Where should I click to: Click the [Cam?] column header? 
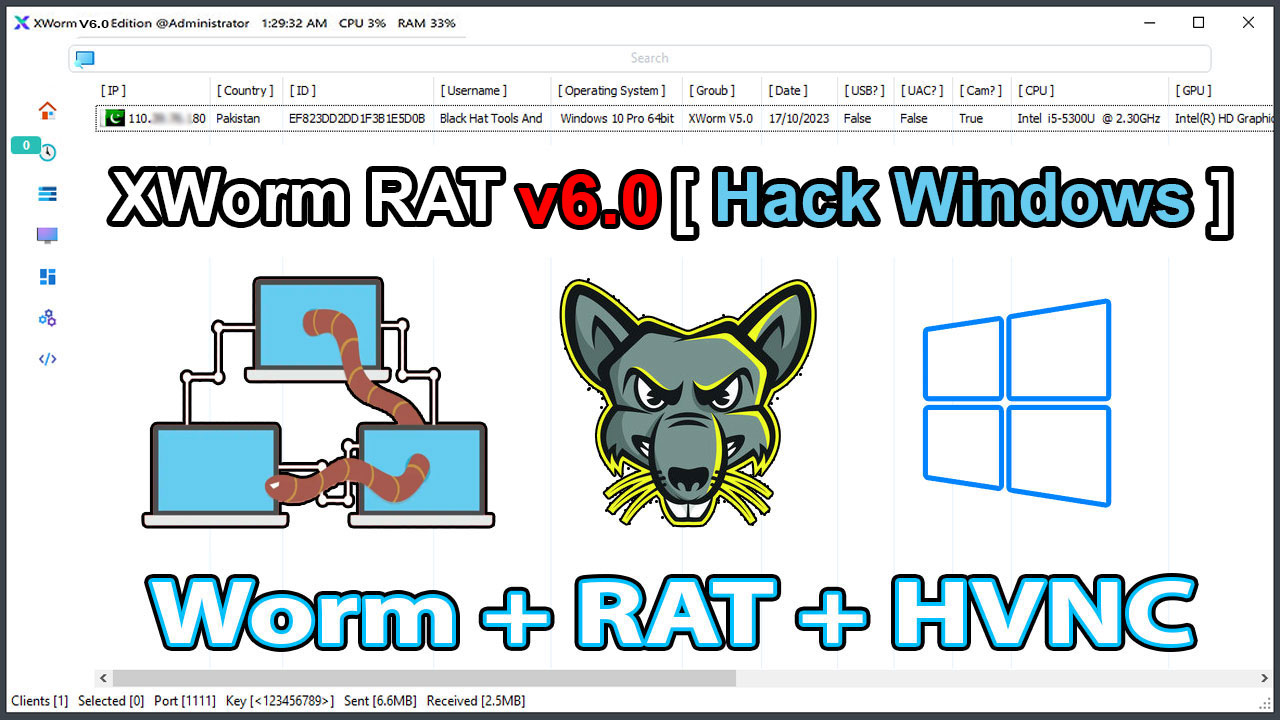[x=980, y=90]
